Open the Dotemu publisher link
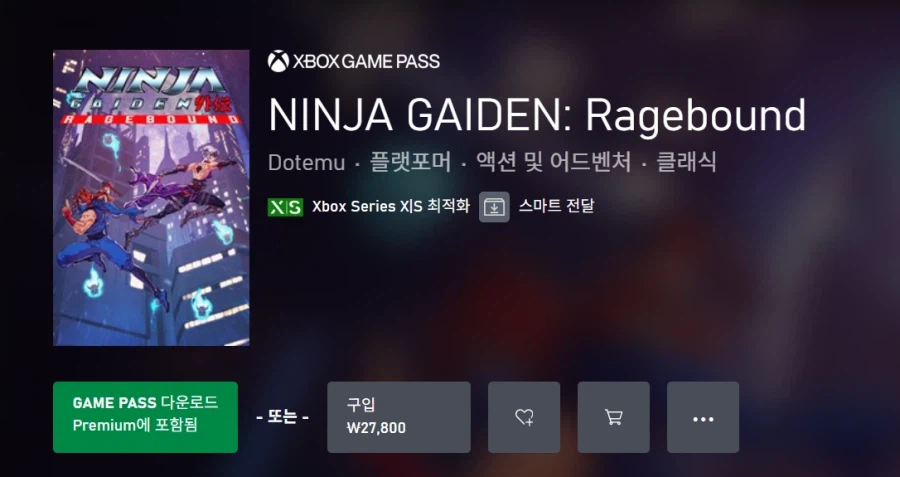This screenshot has width=900, height=477. pos(307,162)
